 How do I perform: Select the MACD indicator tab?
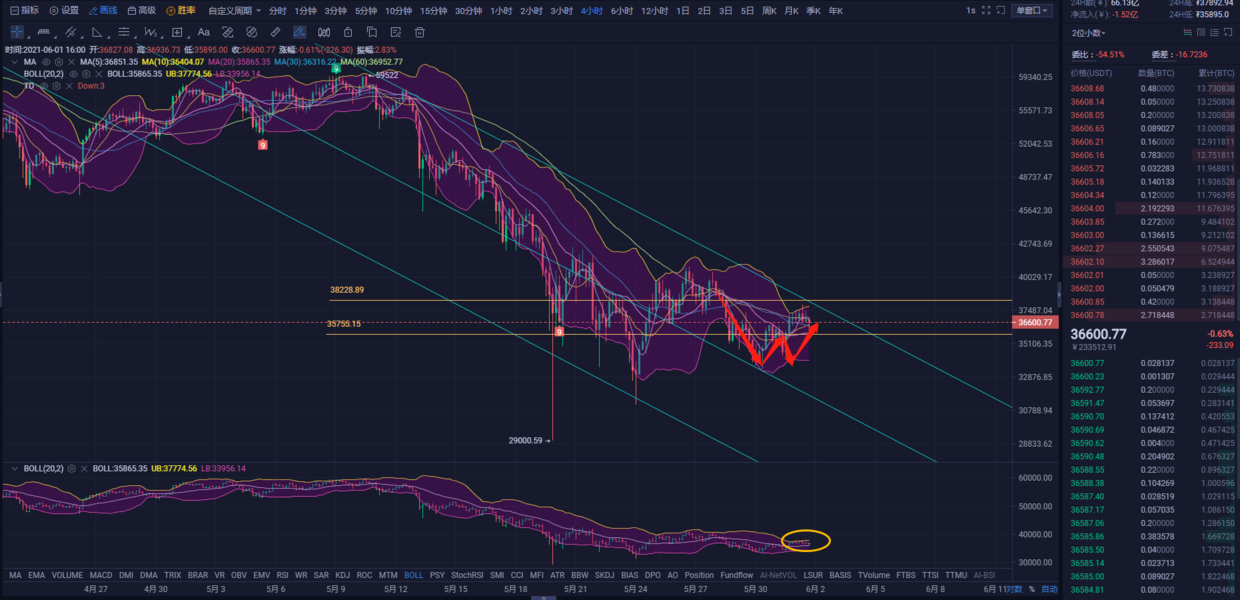pos(101,576)
